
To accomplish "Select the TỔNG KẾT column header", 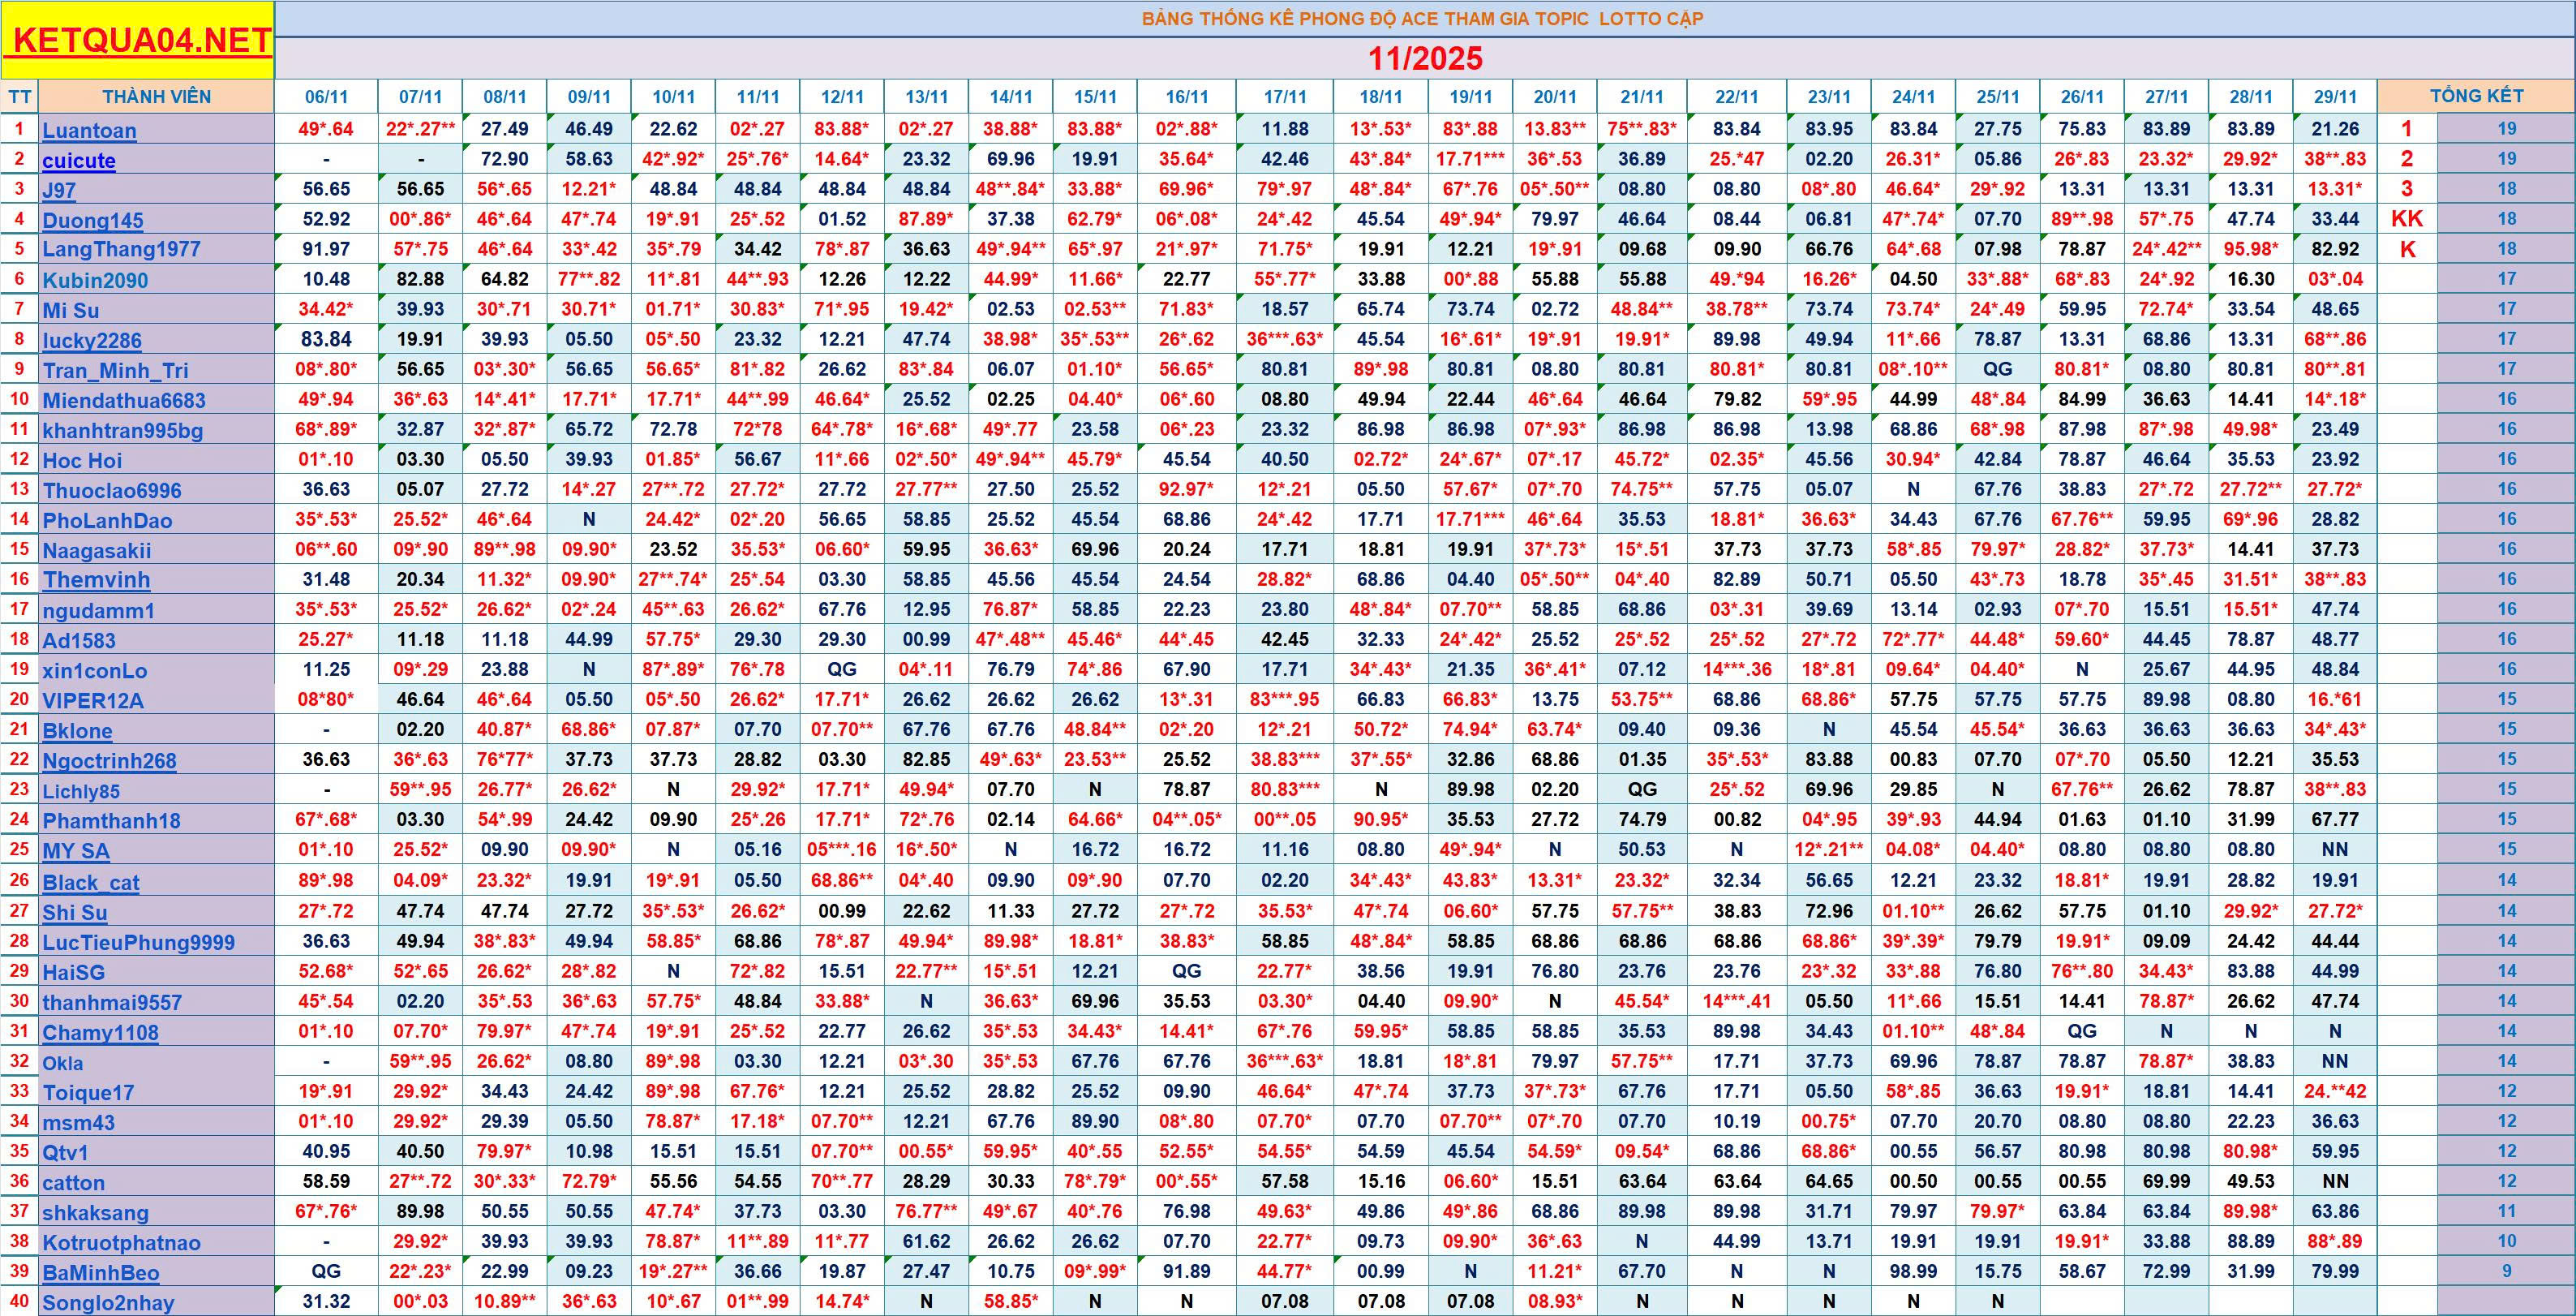I will tap(2476, 96).
